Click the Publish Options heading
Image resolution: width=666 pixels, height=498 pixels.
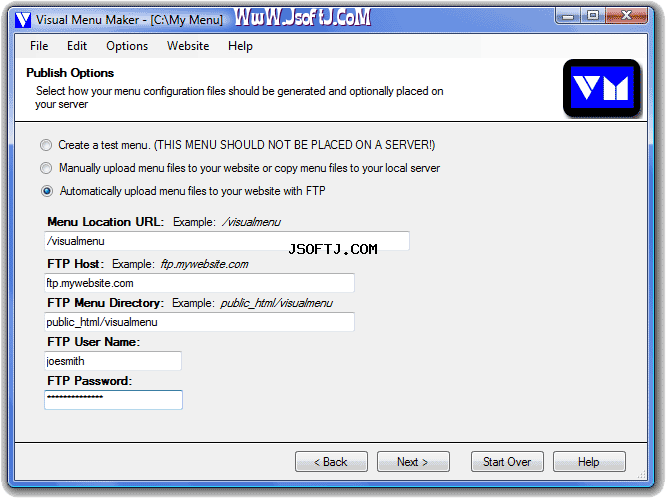(70, 73)
